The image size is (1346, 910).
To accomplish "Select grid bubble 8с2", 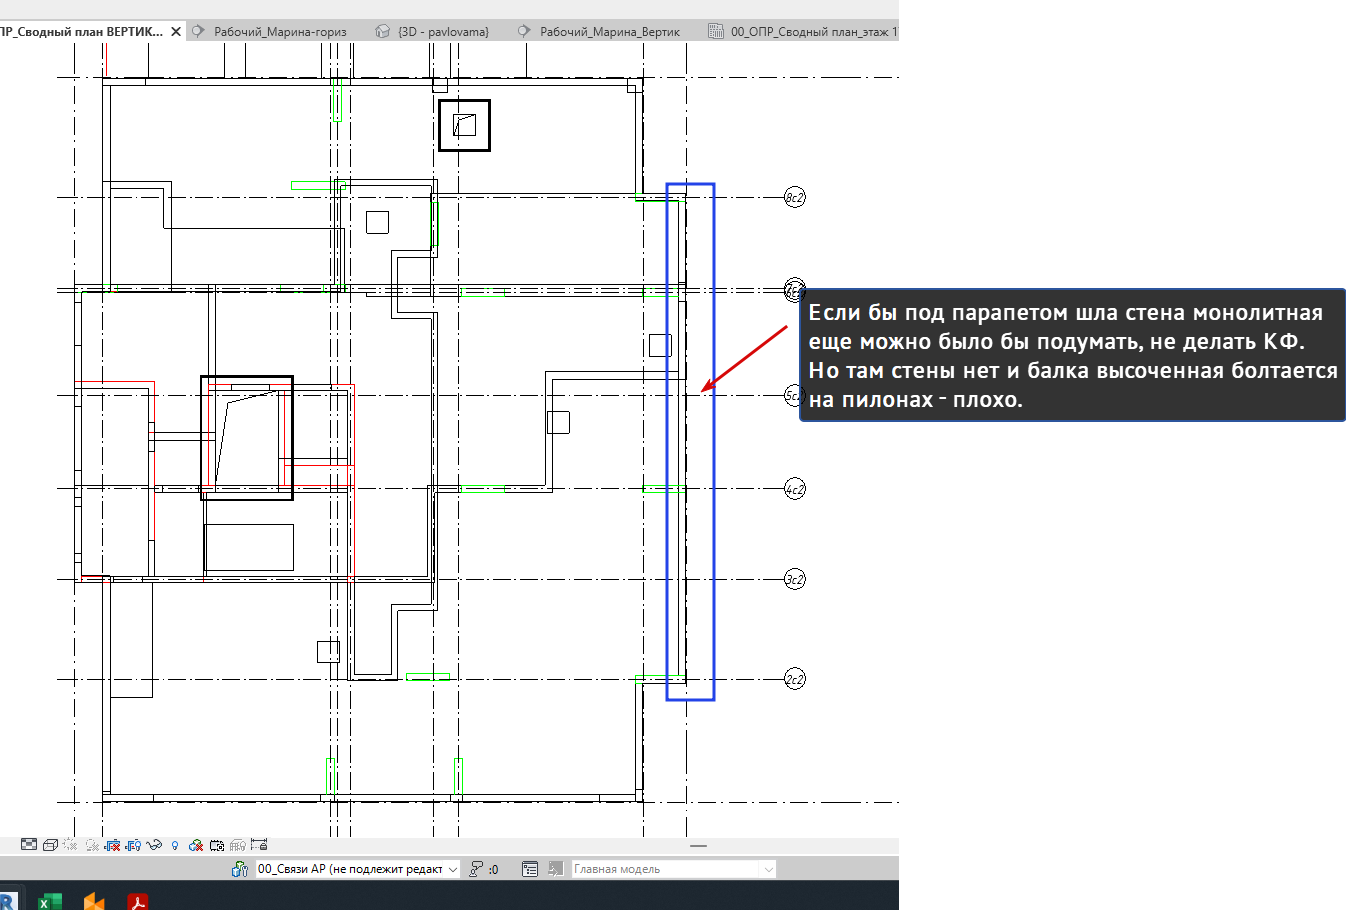I will tap(794, 197).
